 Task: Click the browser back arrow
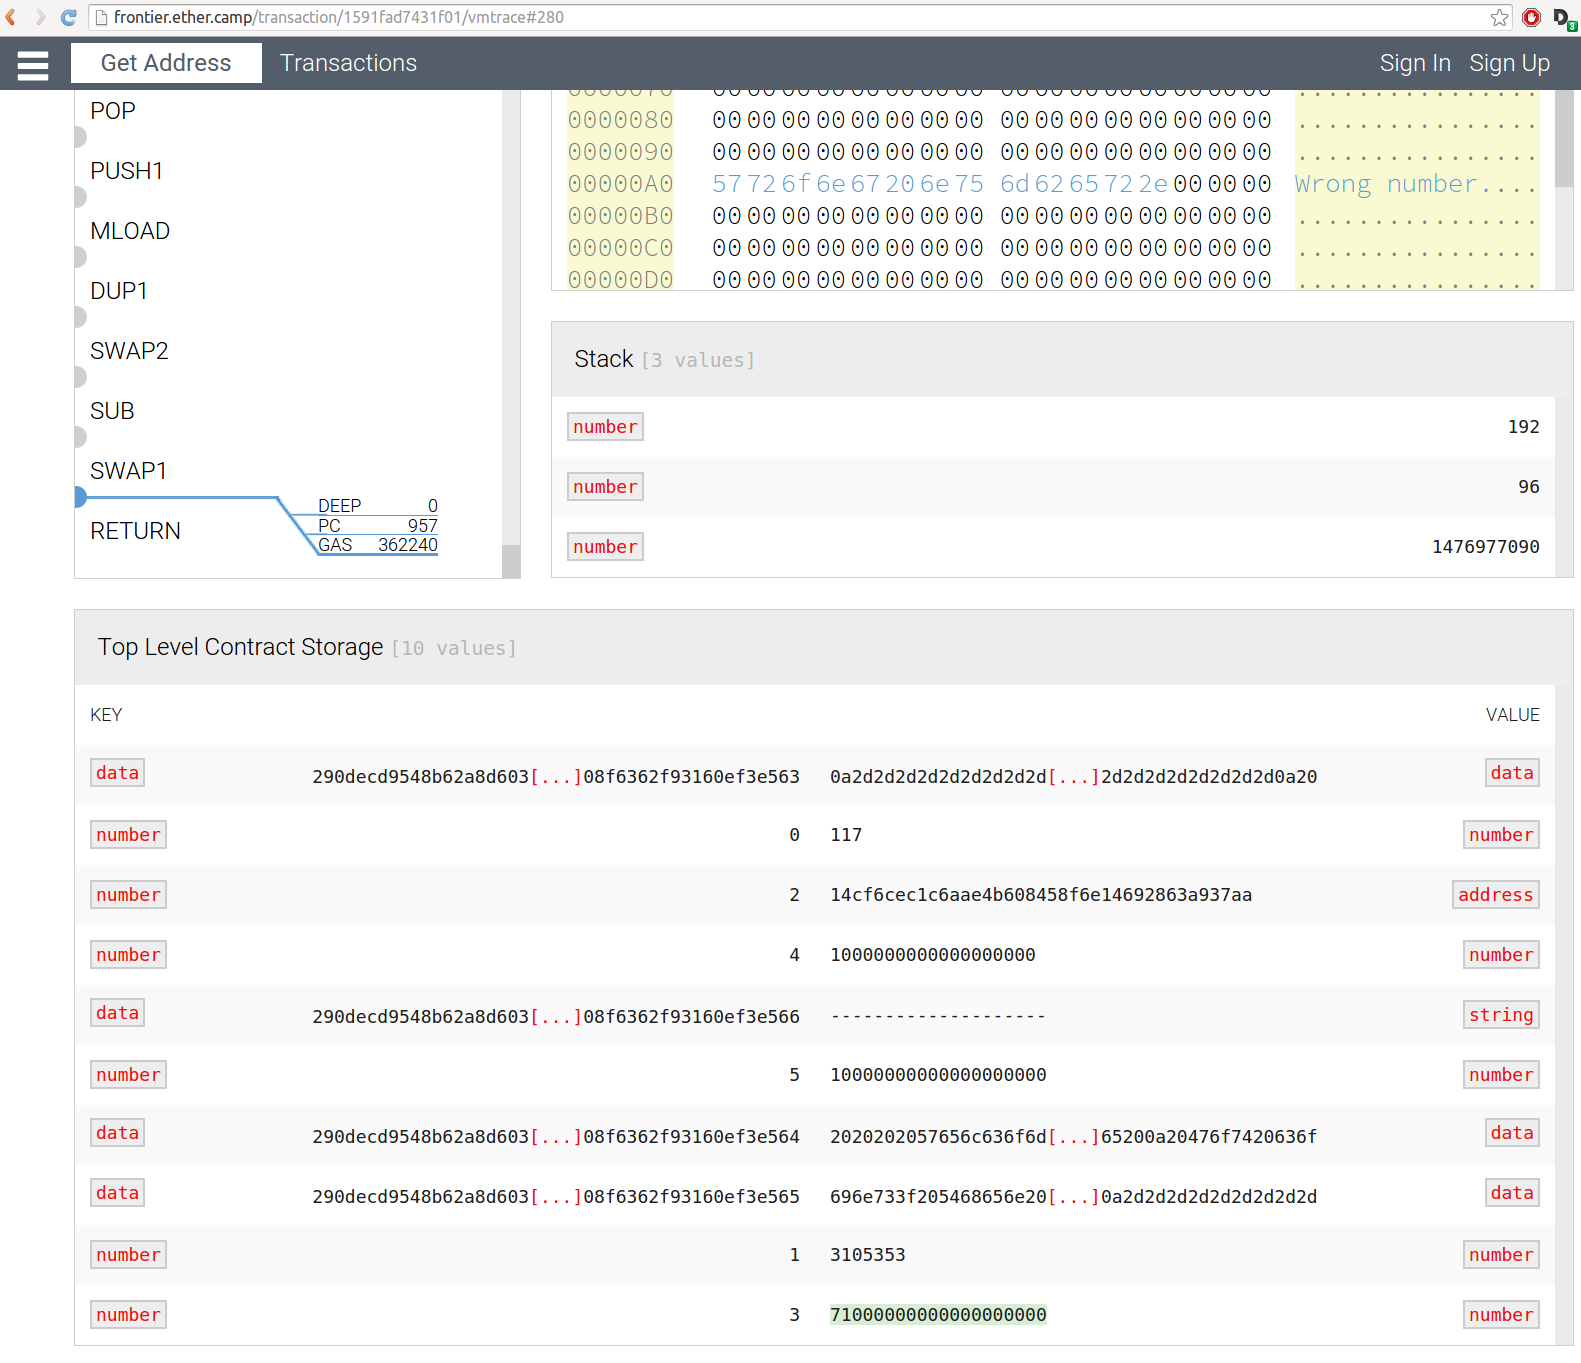click(x=12, y=17)
